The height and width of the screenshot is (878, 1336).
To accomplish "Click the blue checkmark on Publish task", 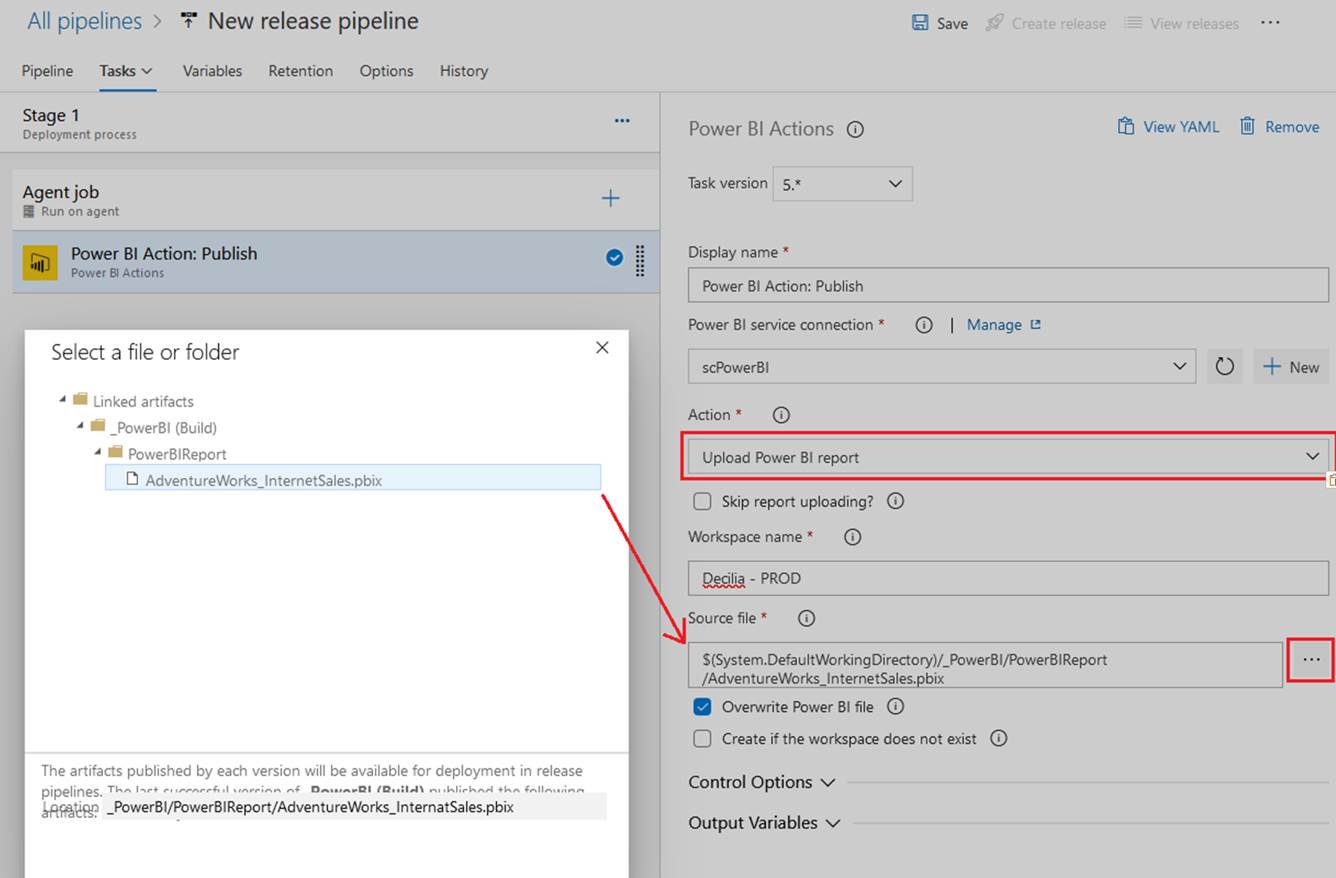I will point(614,258).
